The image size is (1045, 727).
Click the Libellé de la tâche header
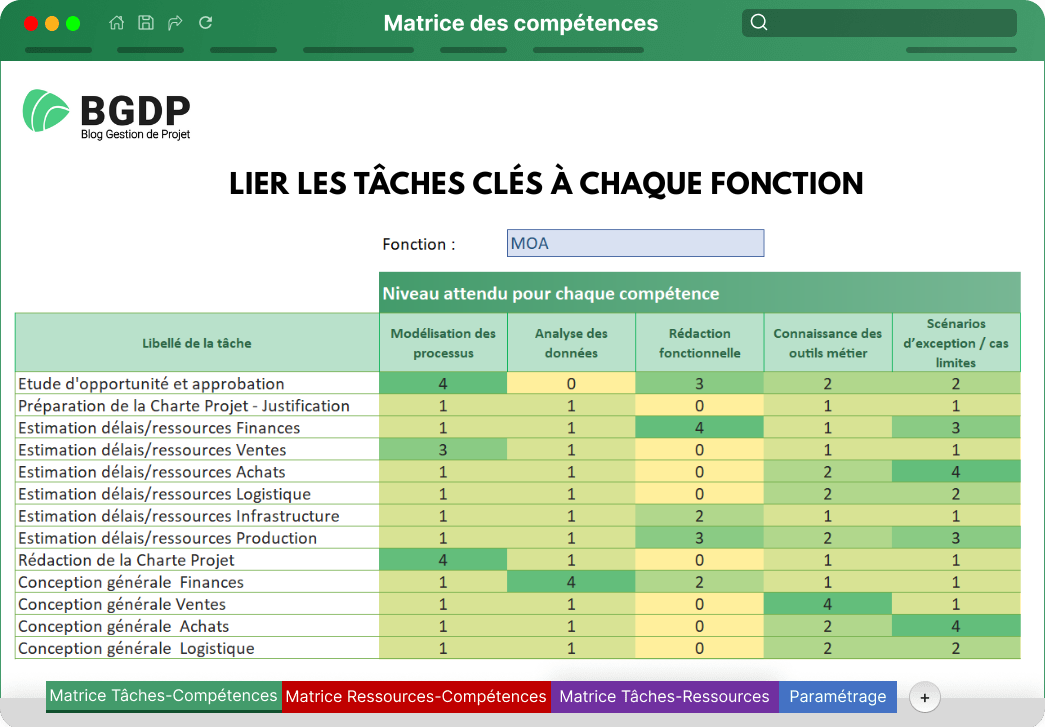tap(197, 343)
